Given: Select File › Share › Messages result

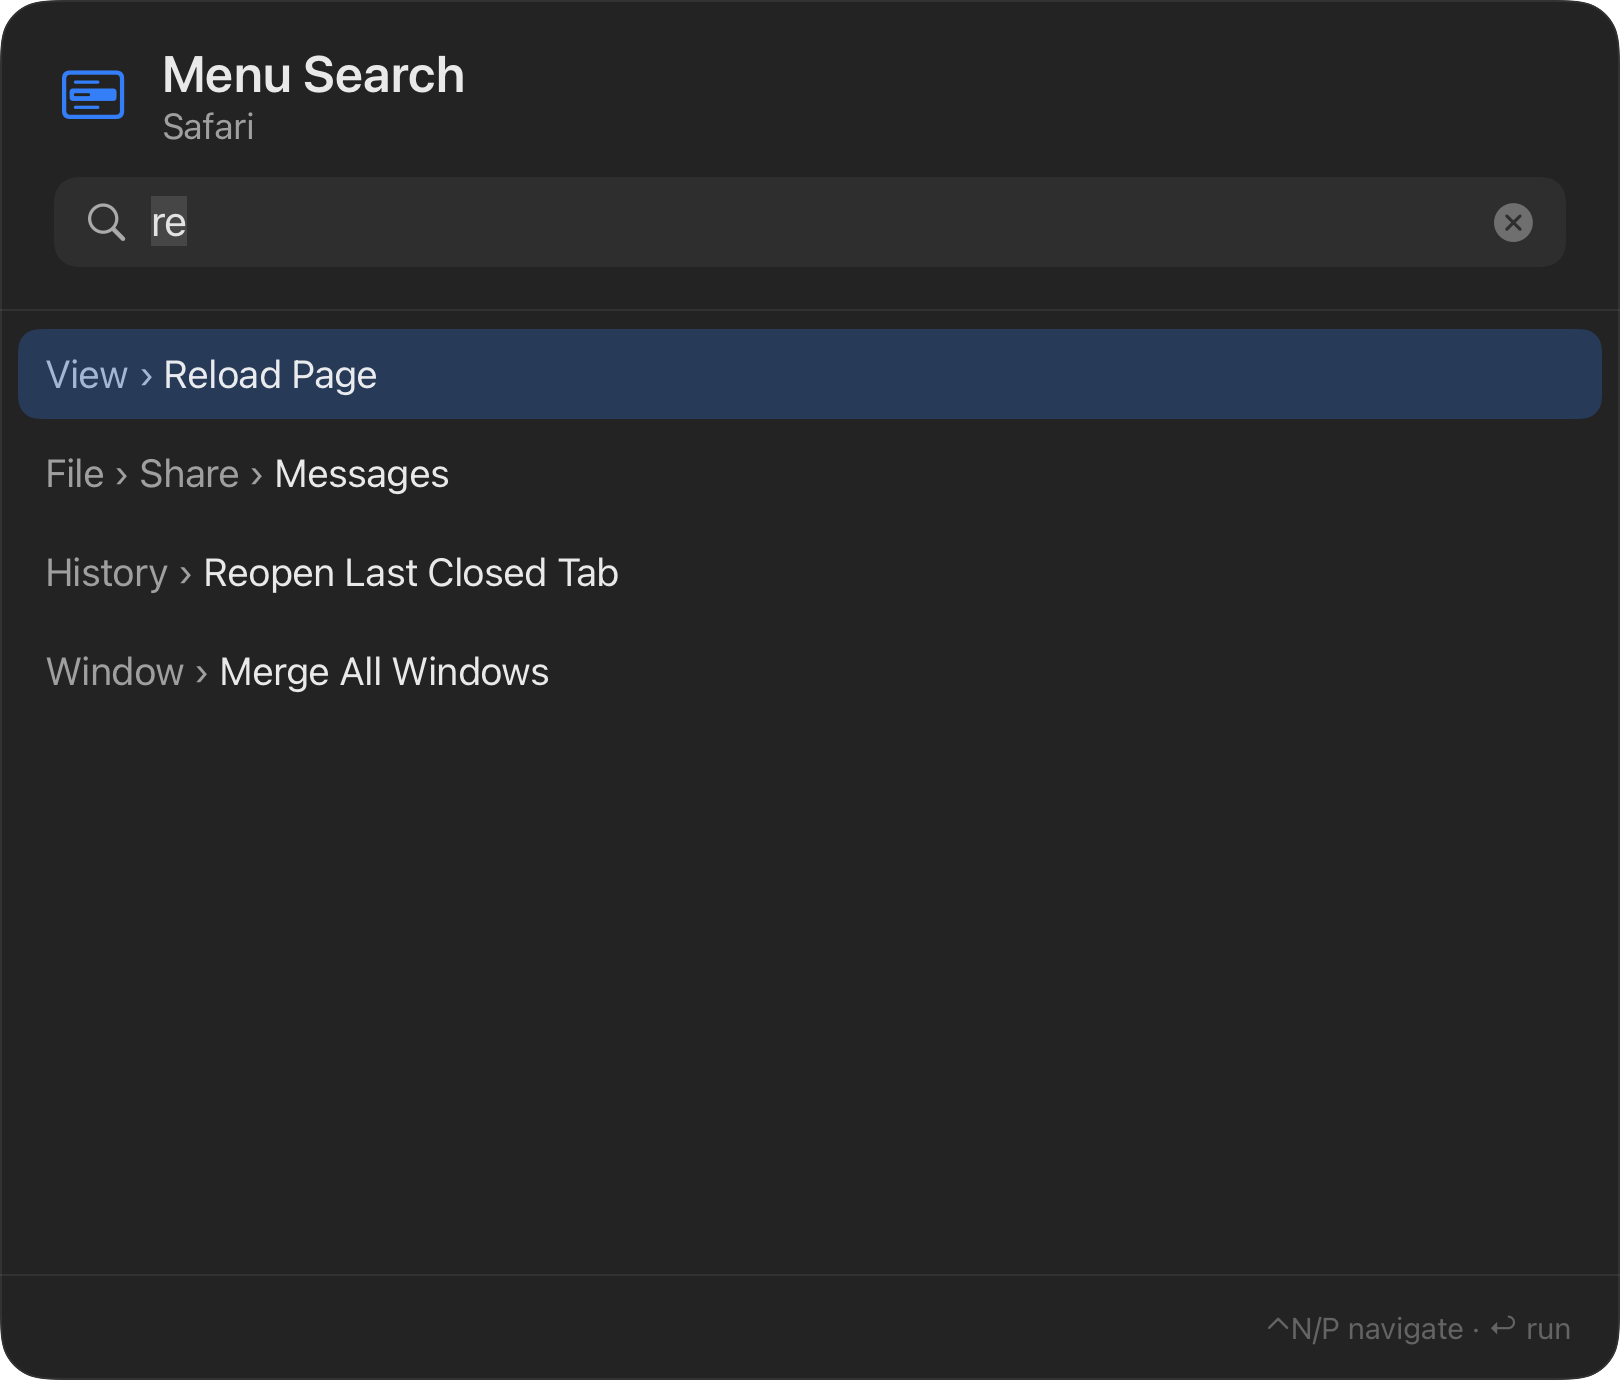Looking at the screenshot, I should (x=810, y=473).
